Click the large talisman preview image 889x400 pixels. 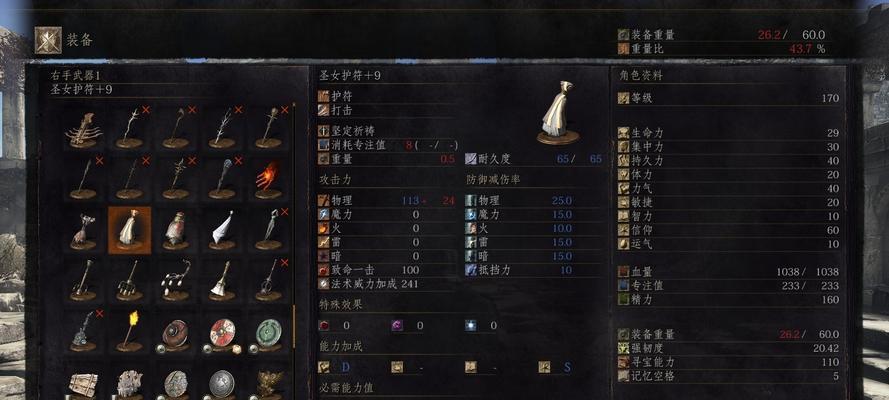coord(558,113)
